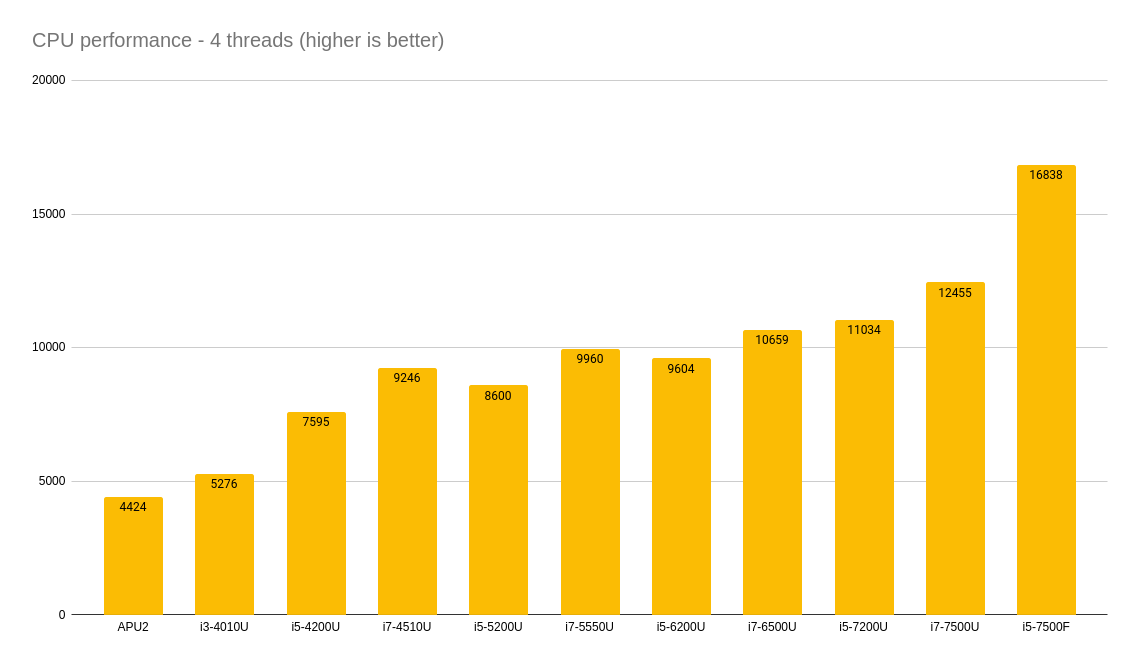Select the i7-4510U bar labeled 9246
Screen dimensions: 1132x645
coord(406,491)
